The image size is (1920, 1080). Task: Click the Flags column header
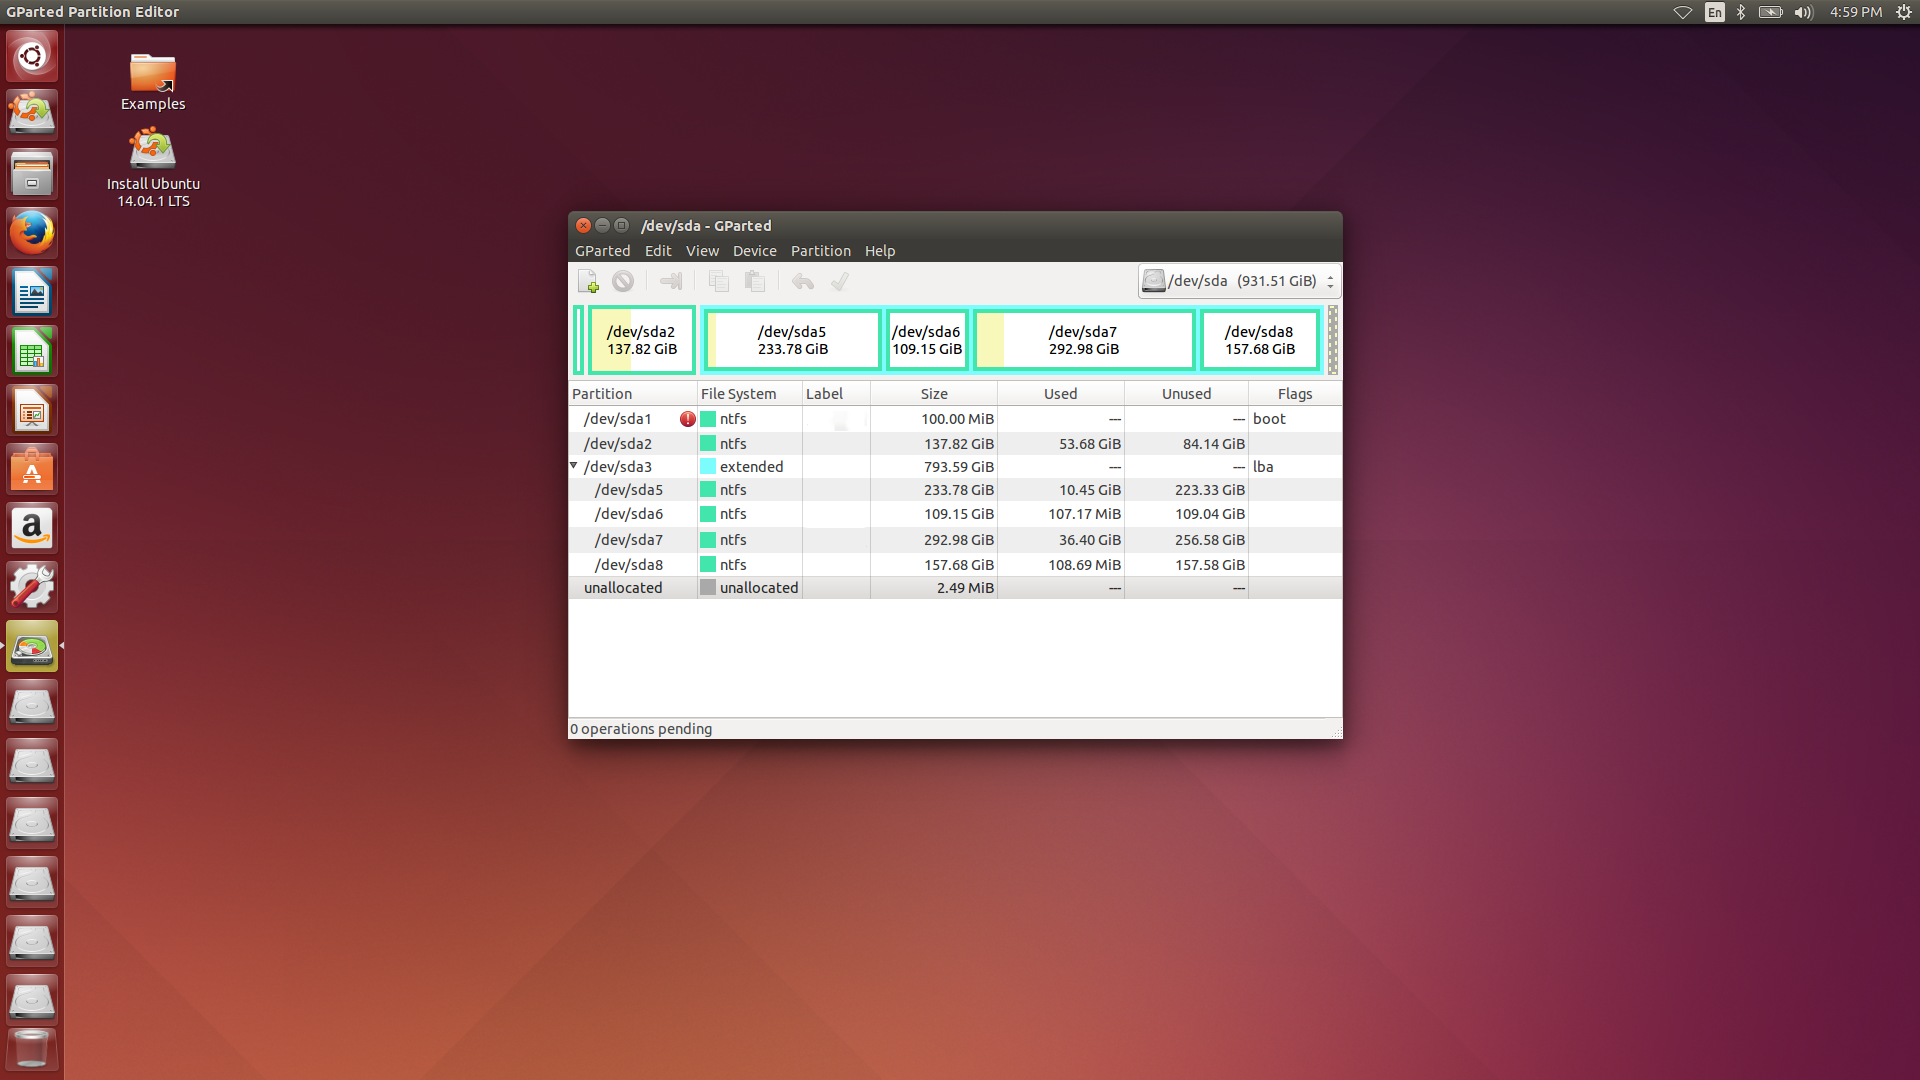tap(1295, 394)
